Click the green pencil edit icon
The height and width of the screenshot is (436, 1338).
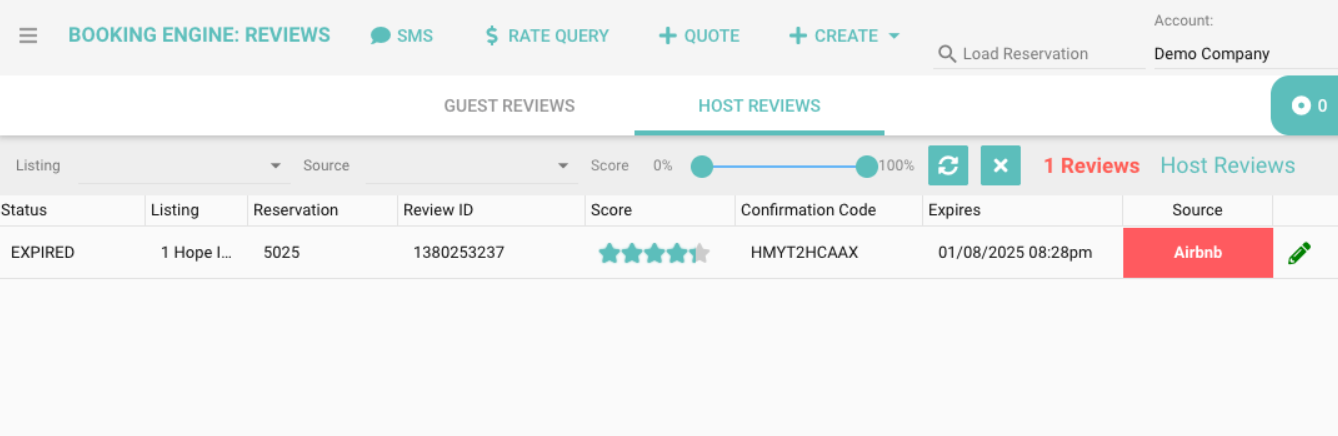[x=1299, y=253]
